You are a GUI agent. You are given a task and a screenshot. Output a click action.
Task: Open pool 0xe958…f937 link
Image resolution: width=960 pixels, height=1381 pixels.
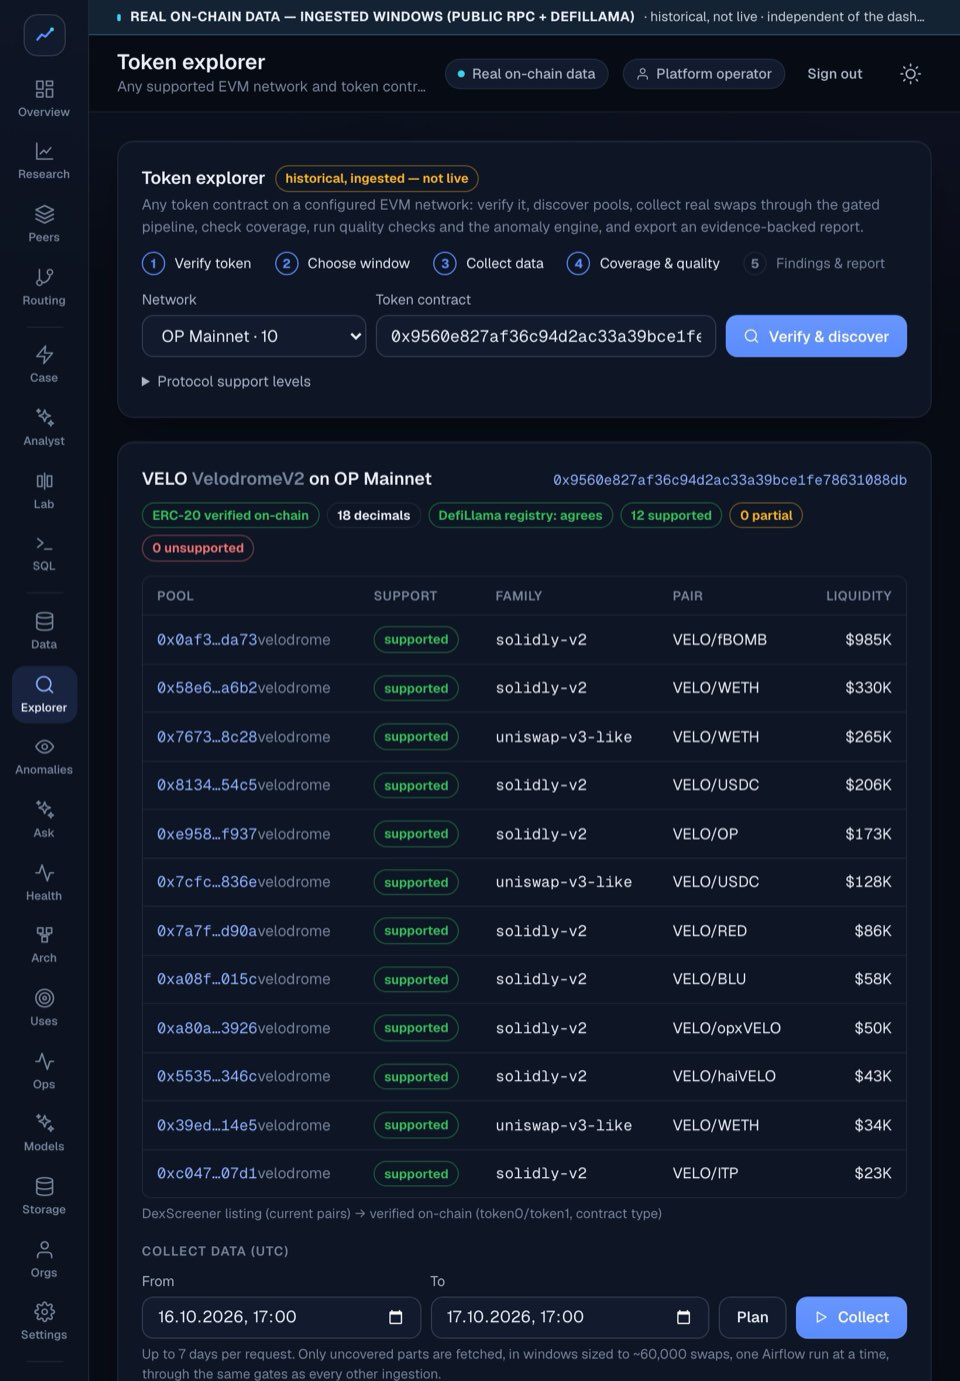click(207, 834)
